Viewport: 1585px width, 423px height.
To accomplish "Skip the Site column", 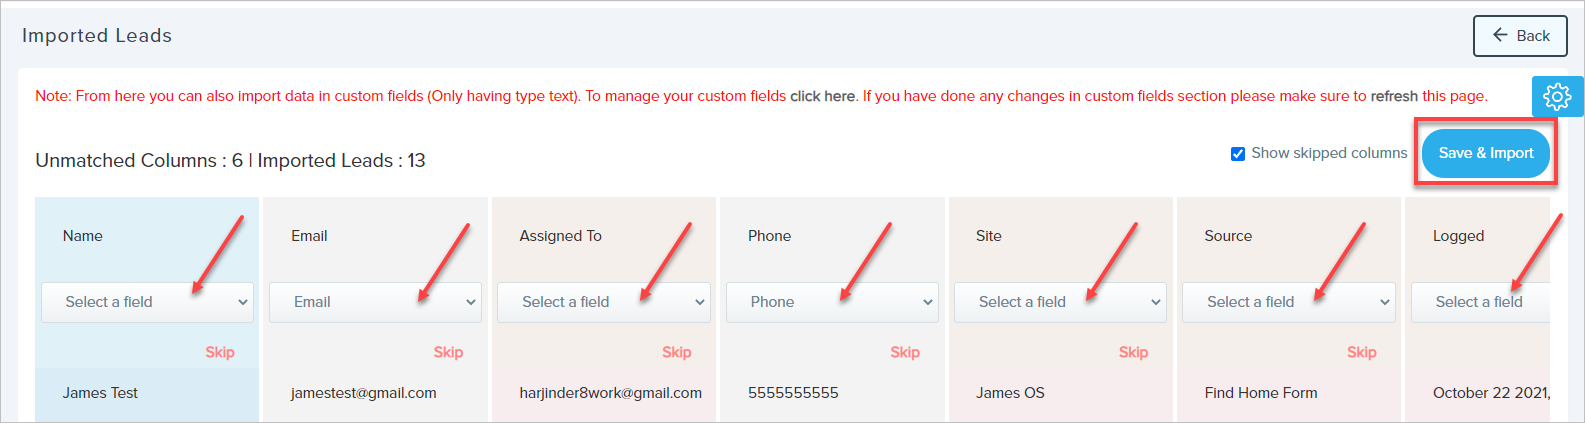I will pyautogui.click(x=1133, y=352).
